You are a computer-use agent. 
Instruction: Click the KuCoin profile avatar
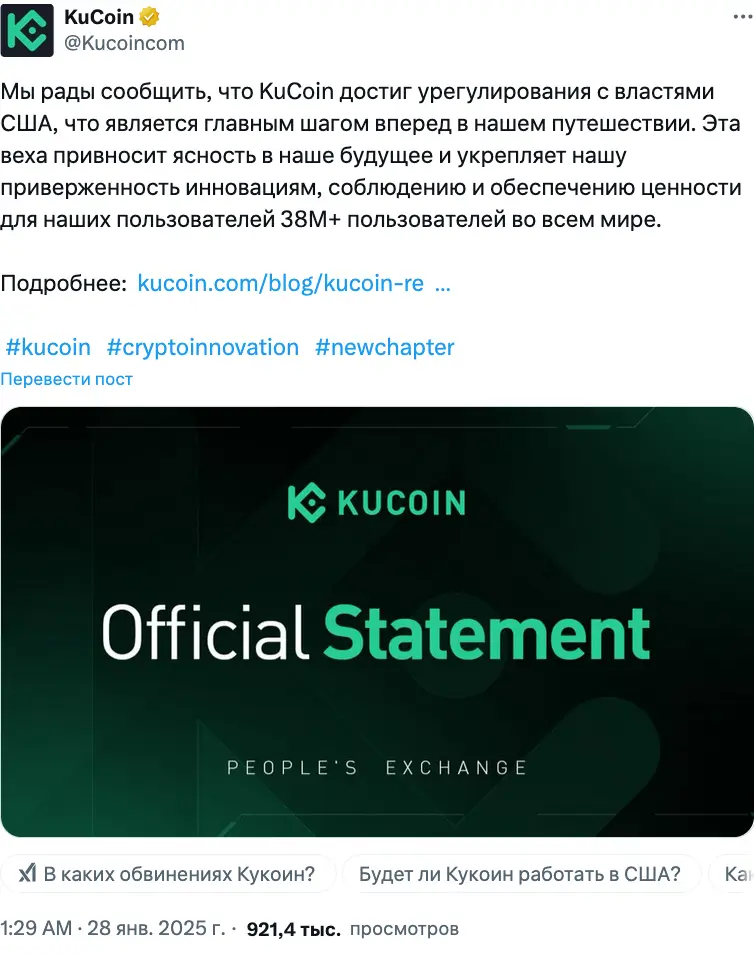[27, 30]
